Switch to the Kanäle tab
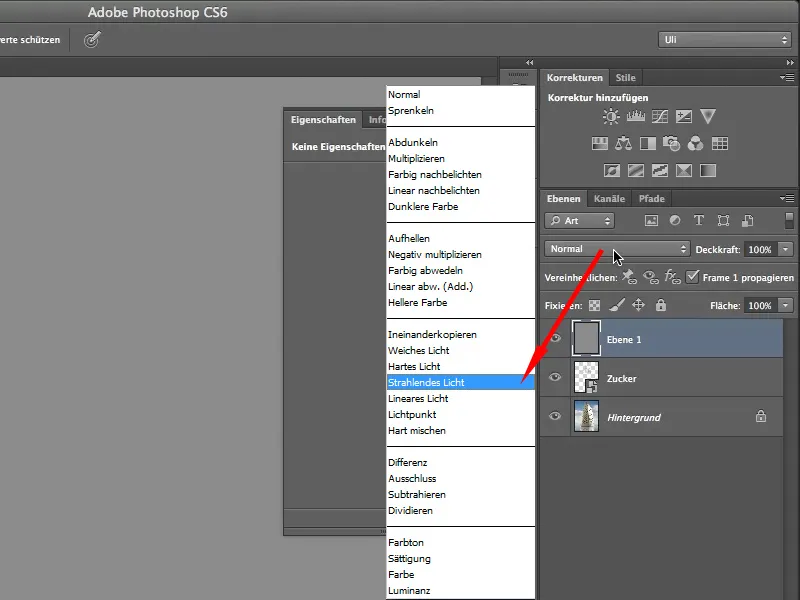This screenshot has width=800, height=600. (609, 198)
